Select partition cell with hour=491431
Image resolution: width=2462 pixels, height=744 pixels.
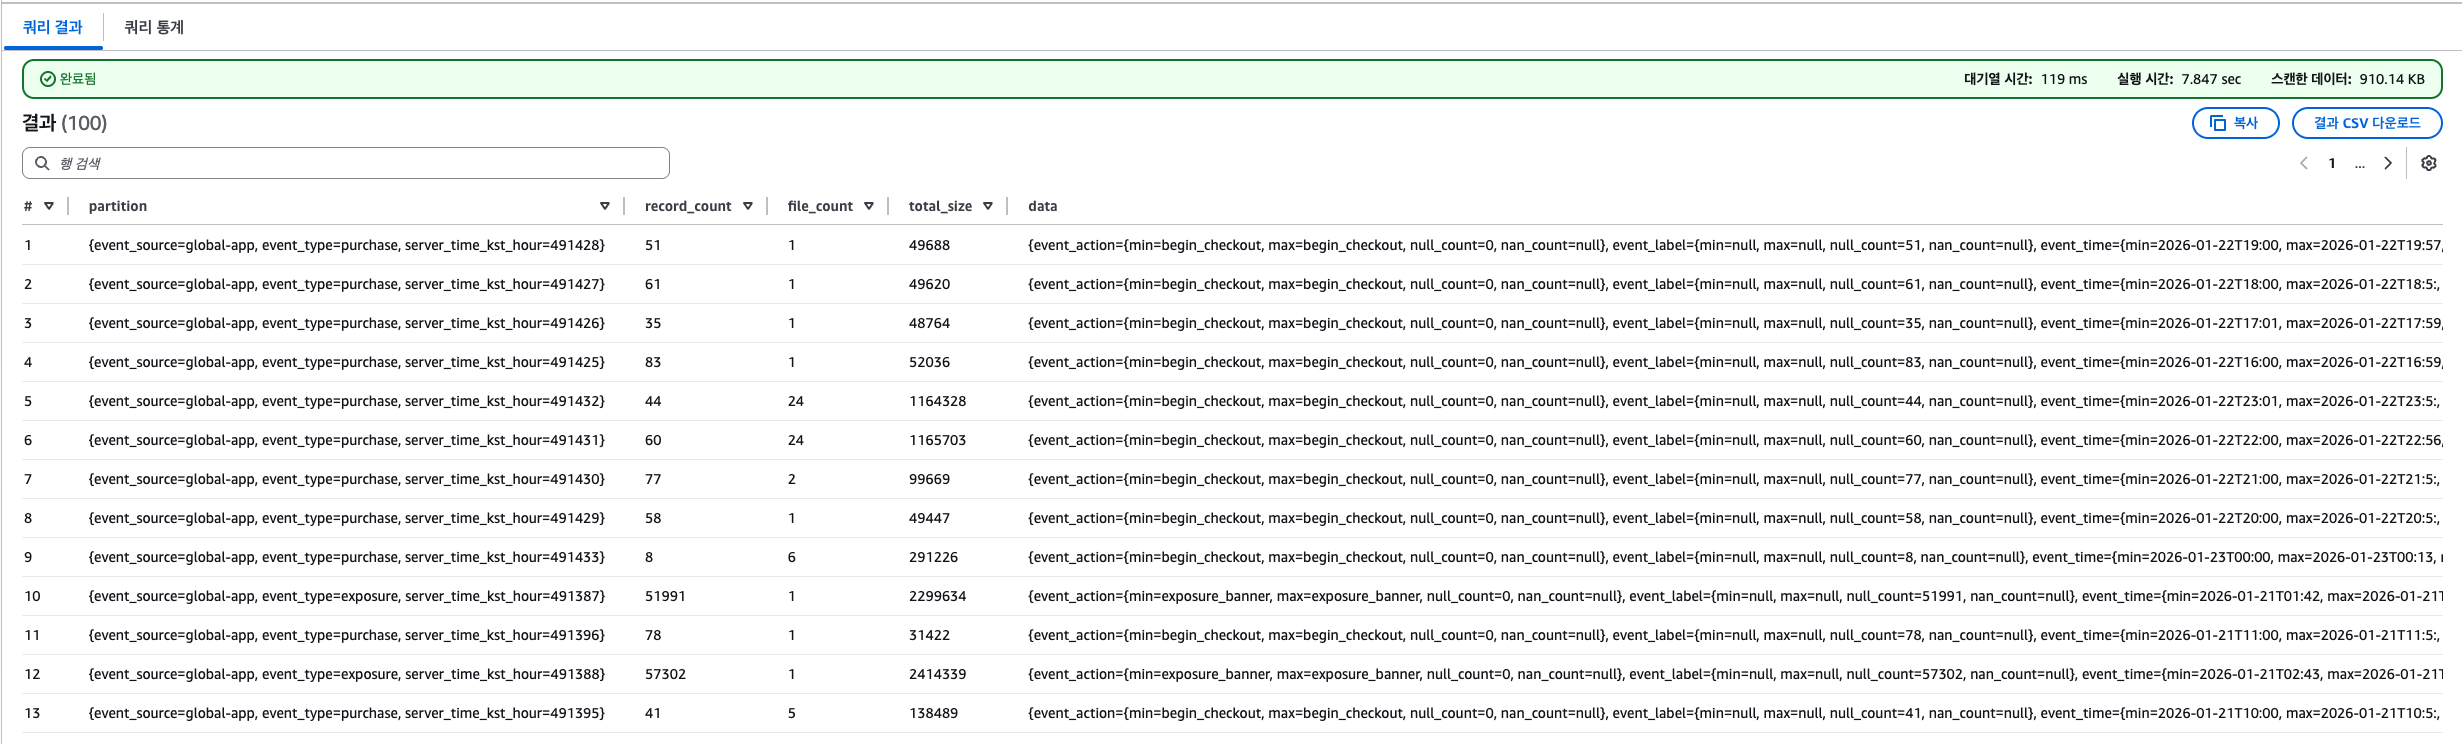tap(347, 440)
